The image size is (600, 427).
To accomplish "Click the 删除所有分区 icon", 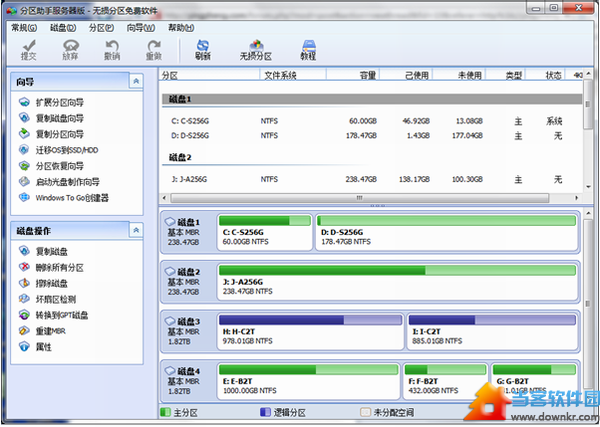I will pos(24,267).
